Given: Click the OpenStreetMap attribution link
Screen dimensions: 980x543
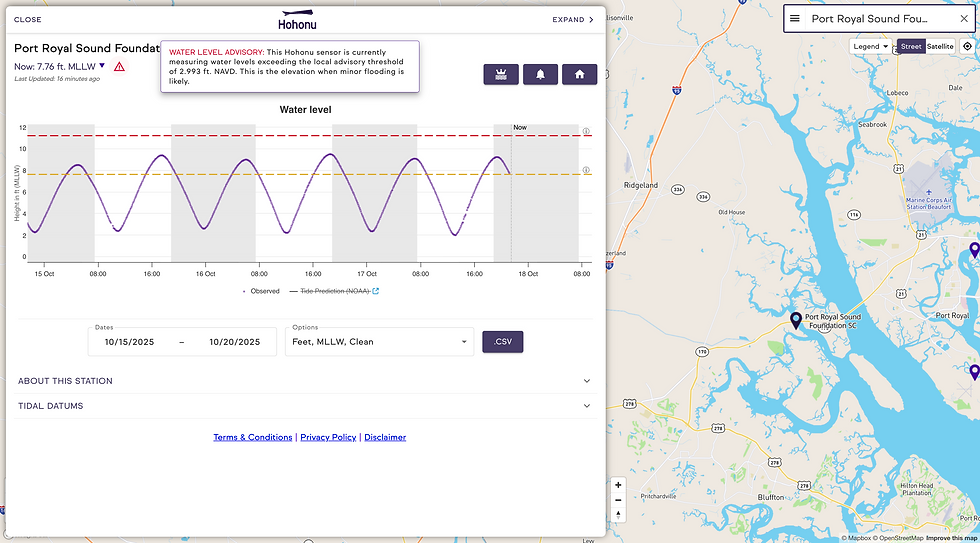Looking at the screenshot, I should (x=898, y=538).
